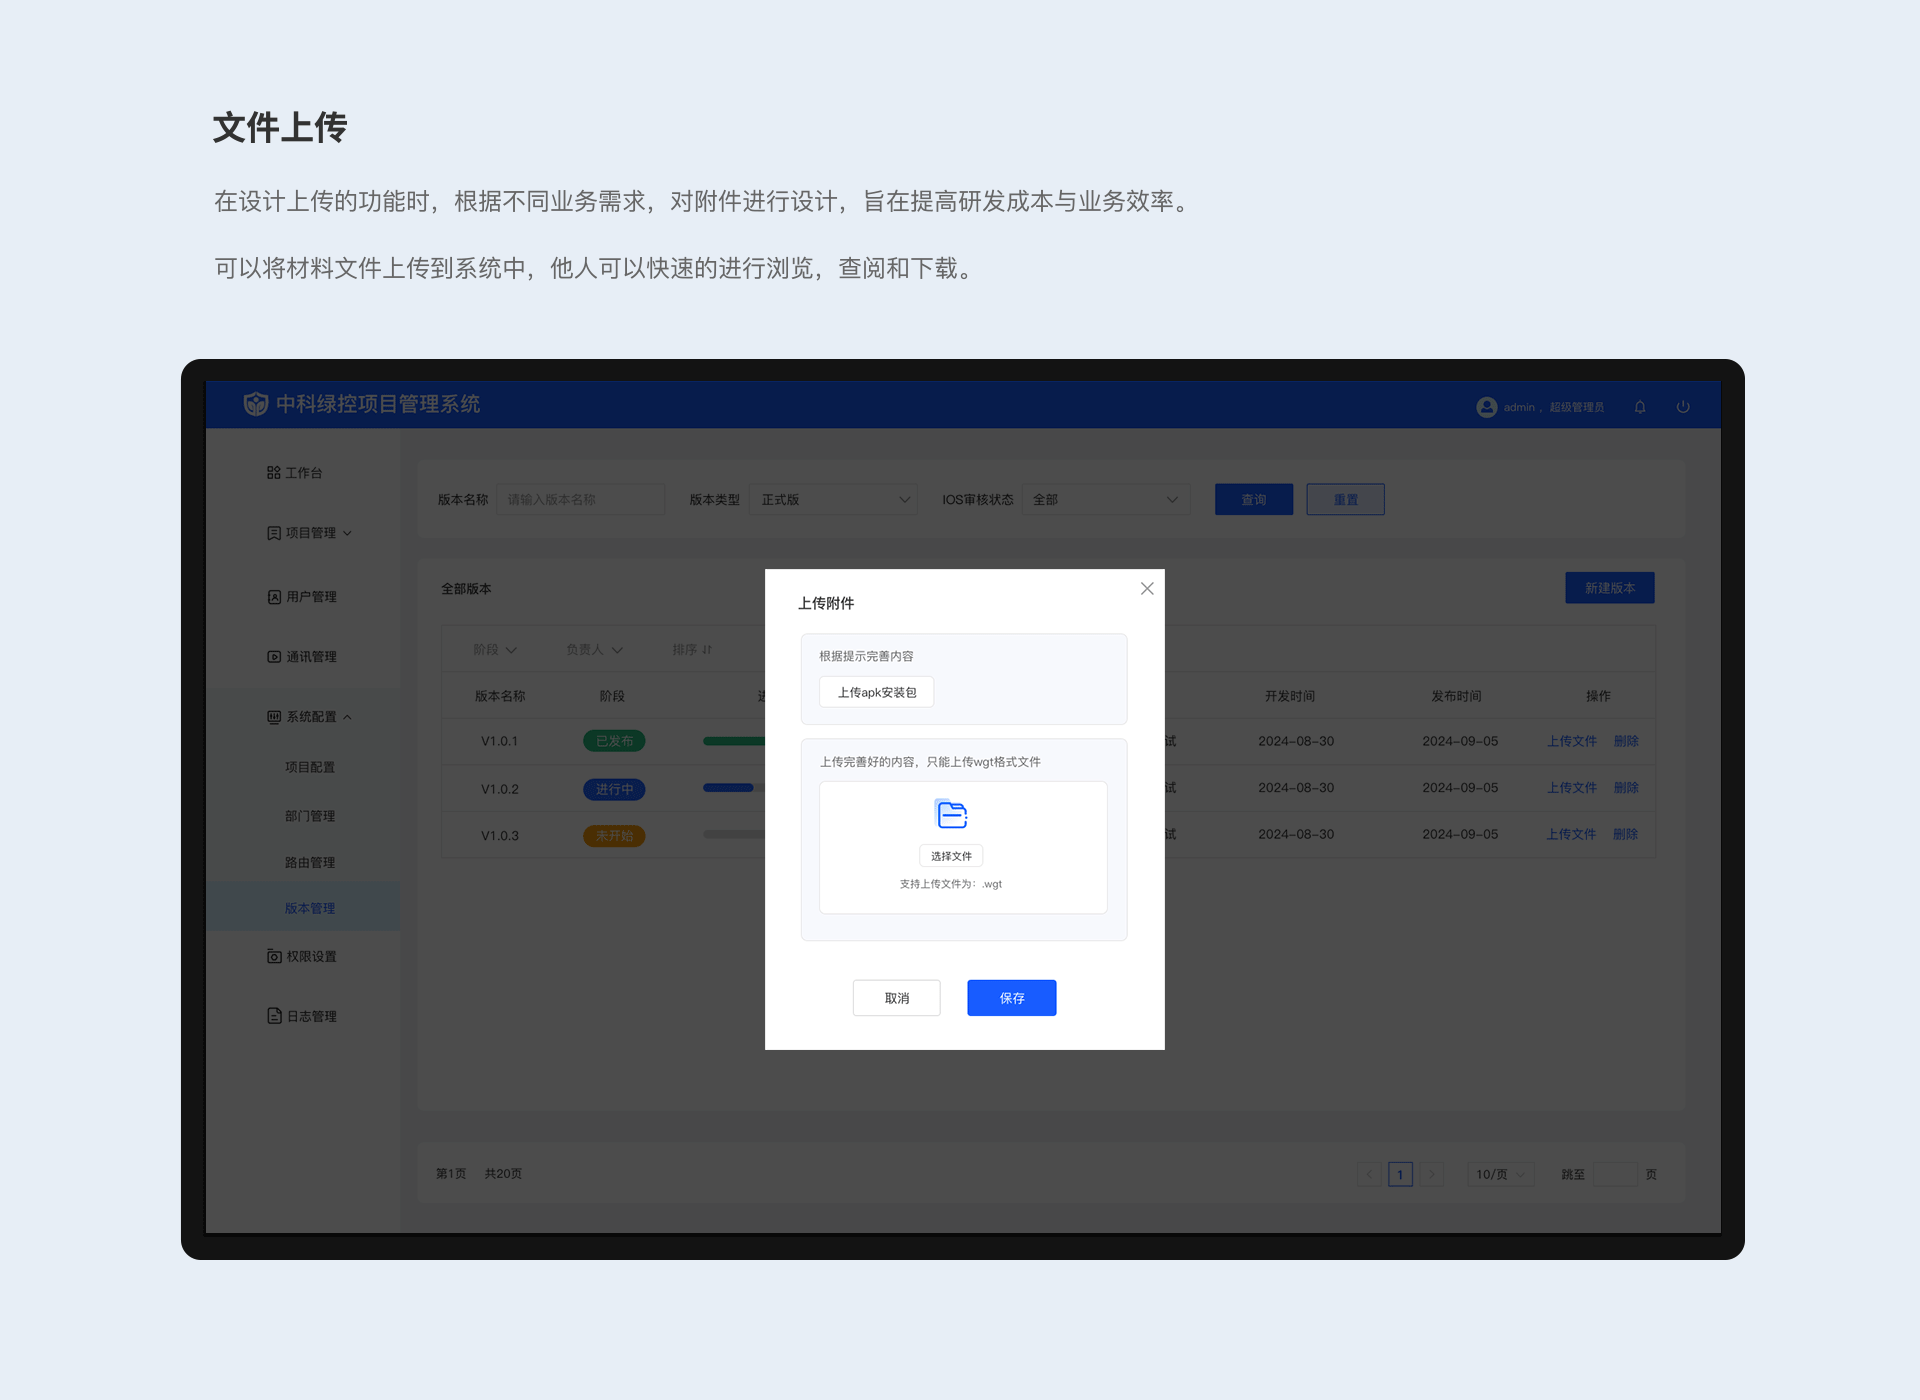Open 权限设置 in the sidebar
The width and height of the screenshot is (1920, 1400).
coord(310,957)
